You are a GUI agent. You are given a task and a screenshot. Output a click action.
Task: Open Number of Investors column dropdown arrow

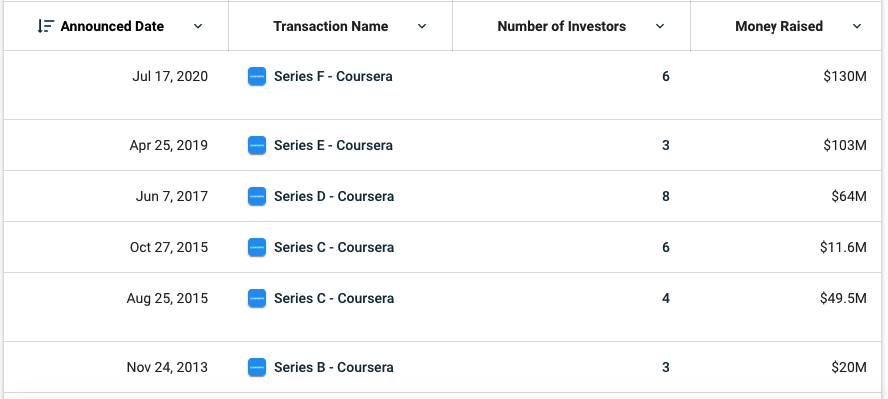(660, 26)
